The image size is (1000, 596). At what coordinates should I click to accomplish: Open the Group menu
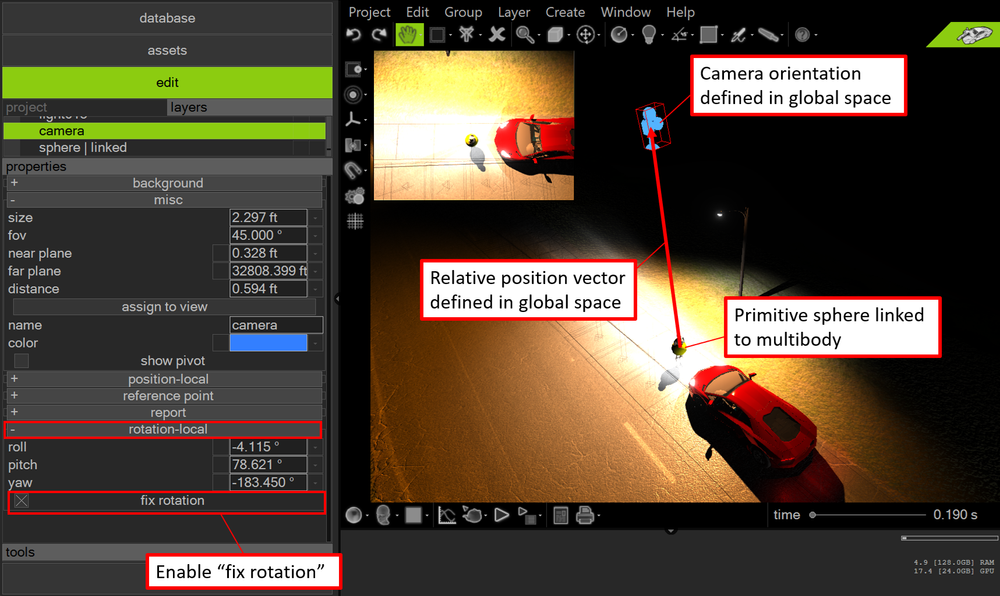coord(463,12)
